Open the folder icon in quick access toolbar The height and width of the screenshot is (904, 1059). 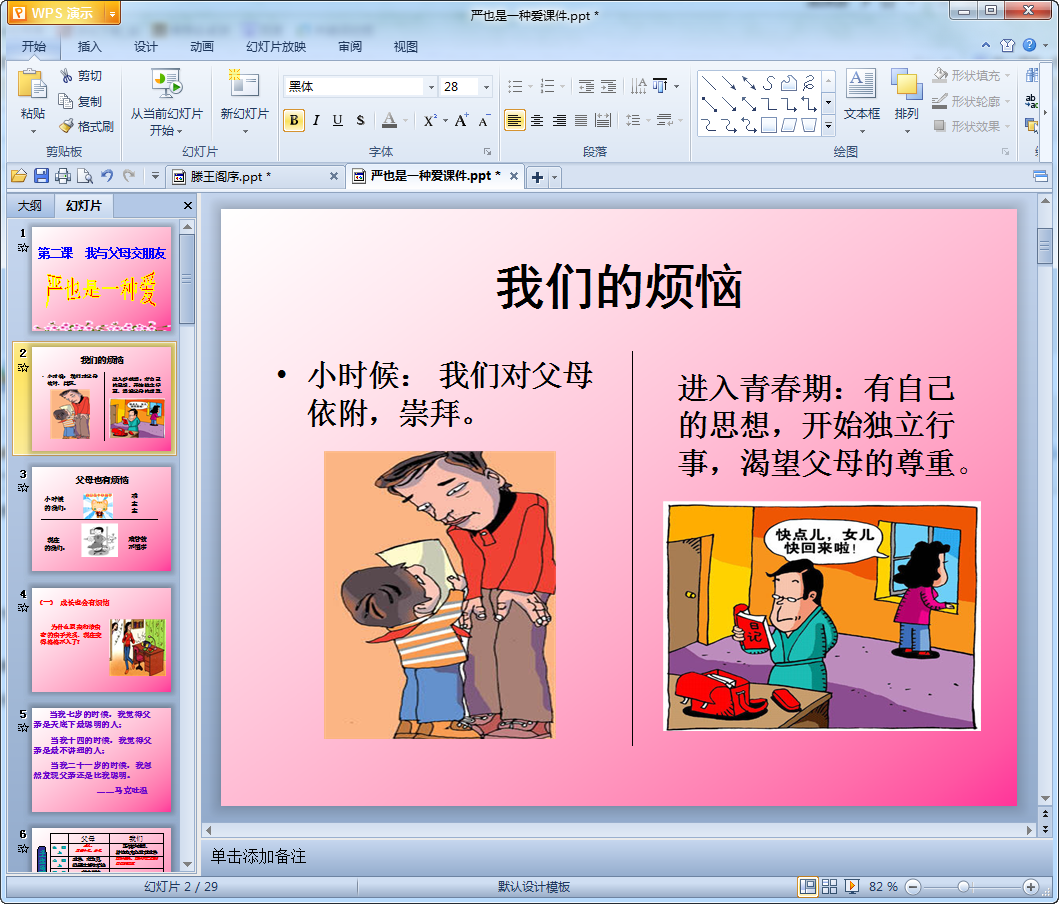coord(19,177)
